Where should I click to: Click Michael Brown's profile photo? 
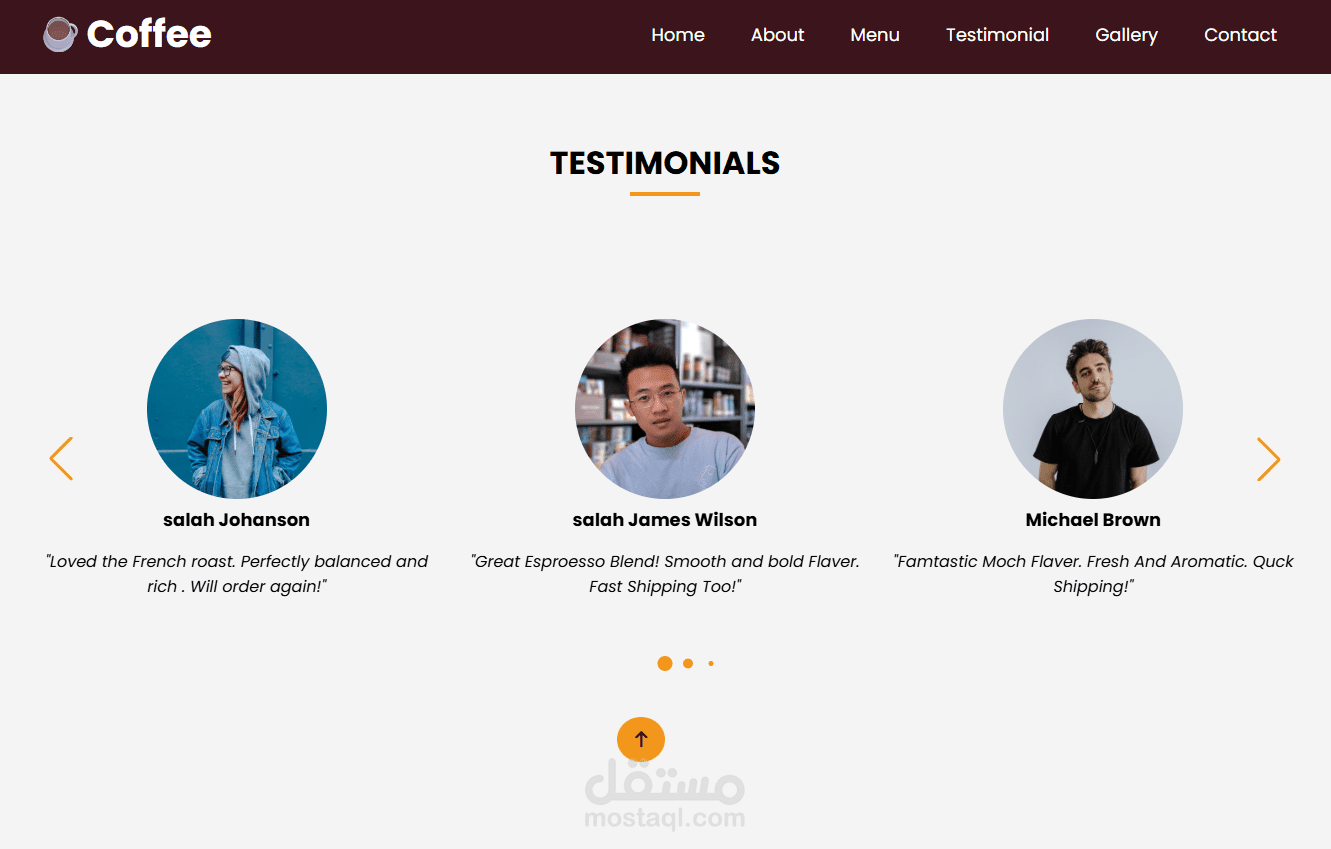click(x=1093, y=409)
